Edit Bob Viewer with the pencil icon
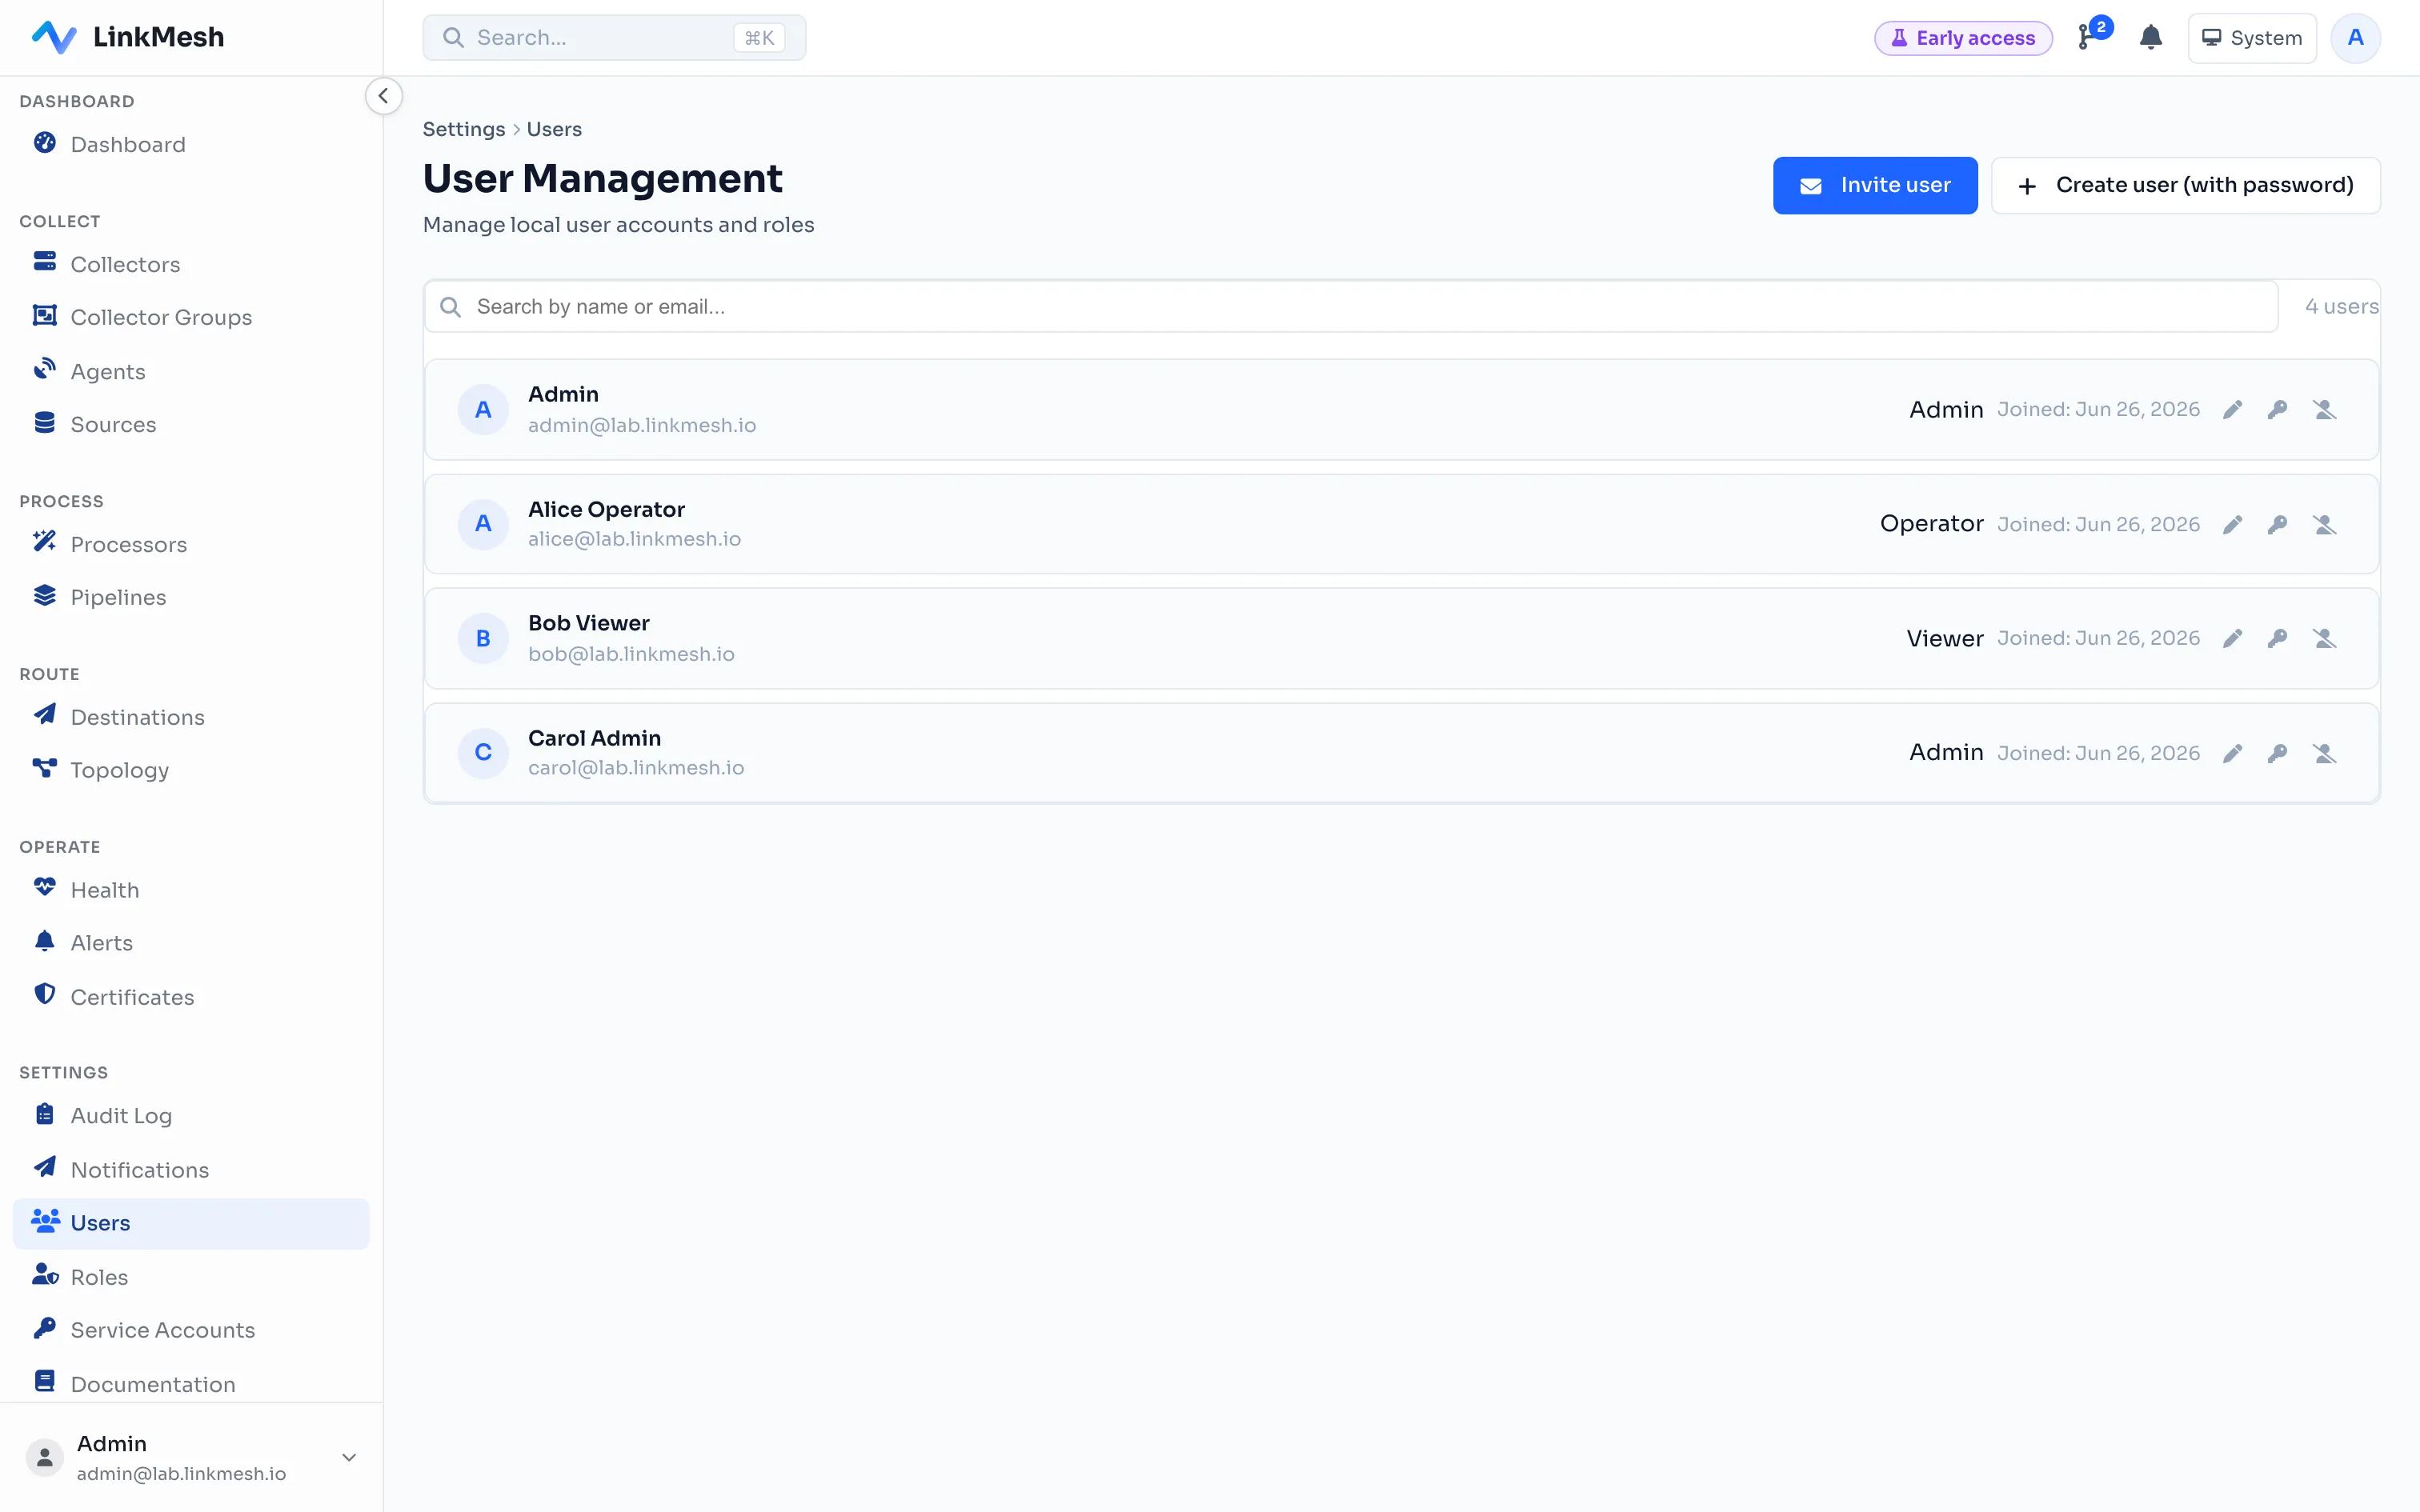Image resolution: width=2420 pixels, height=1512 pixels. coord(2232,639)
